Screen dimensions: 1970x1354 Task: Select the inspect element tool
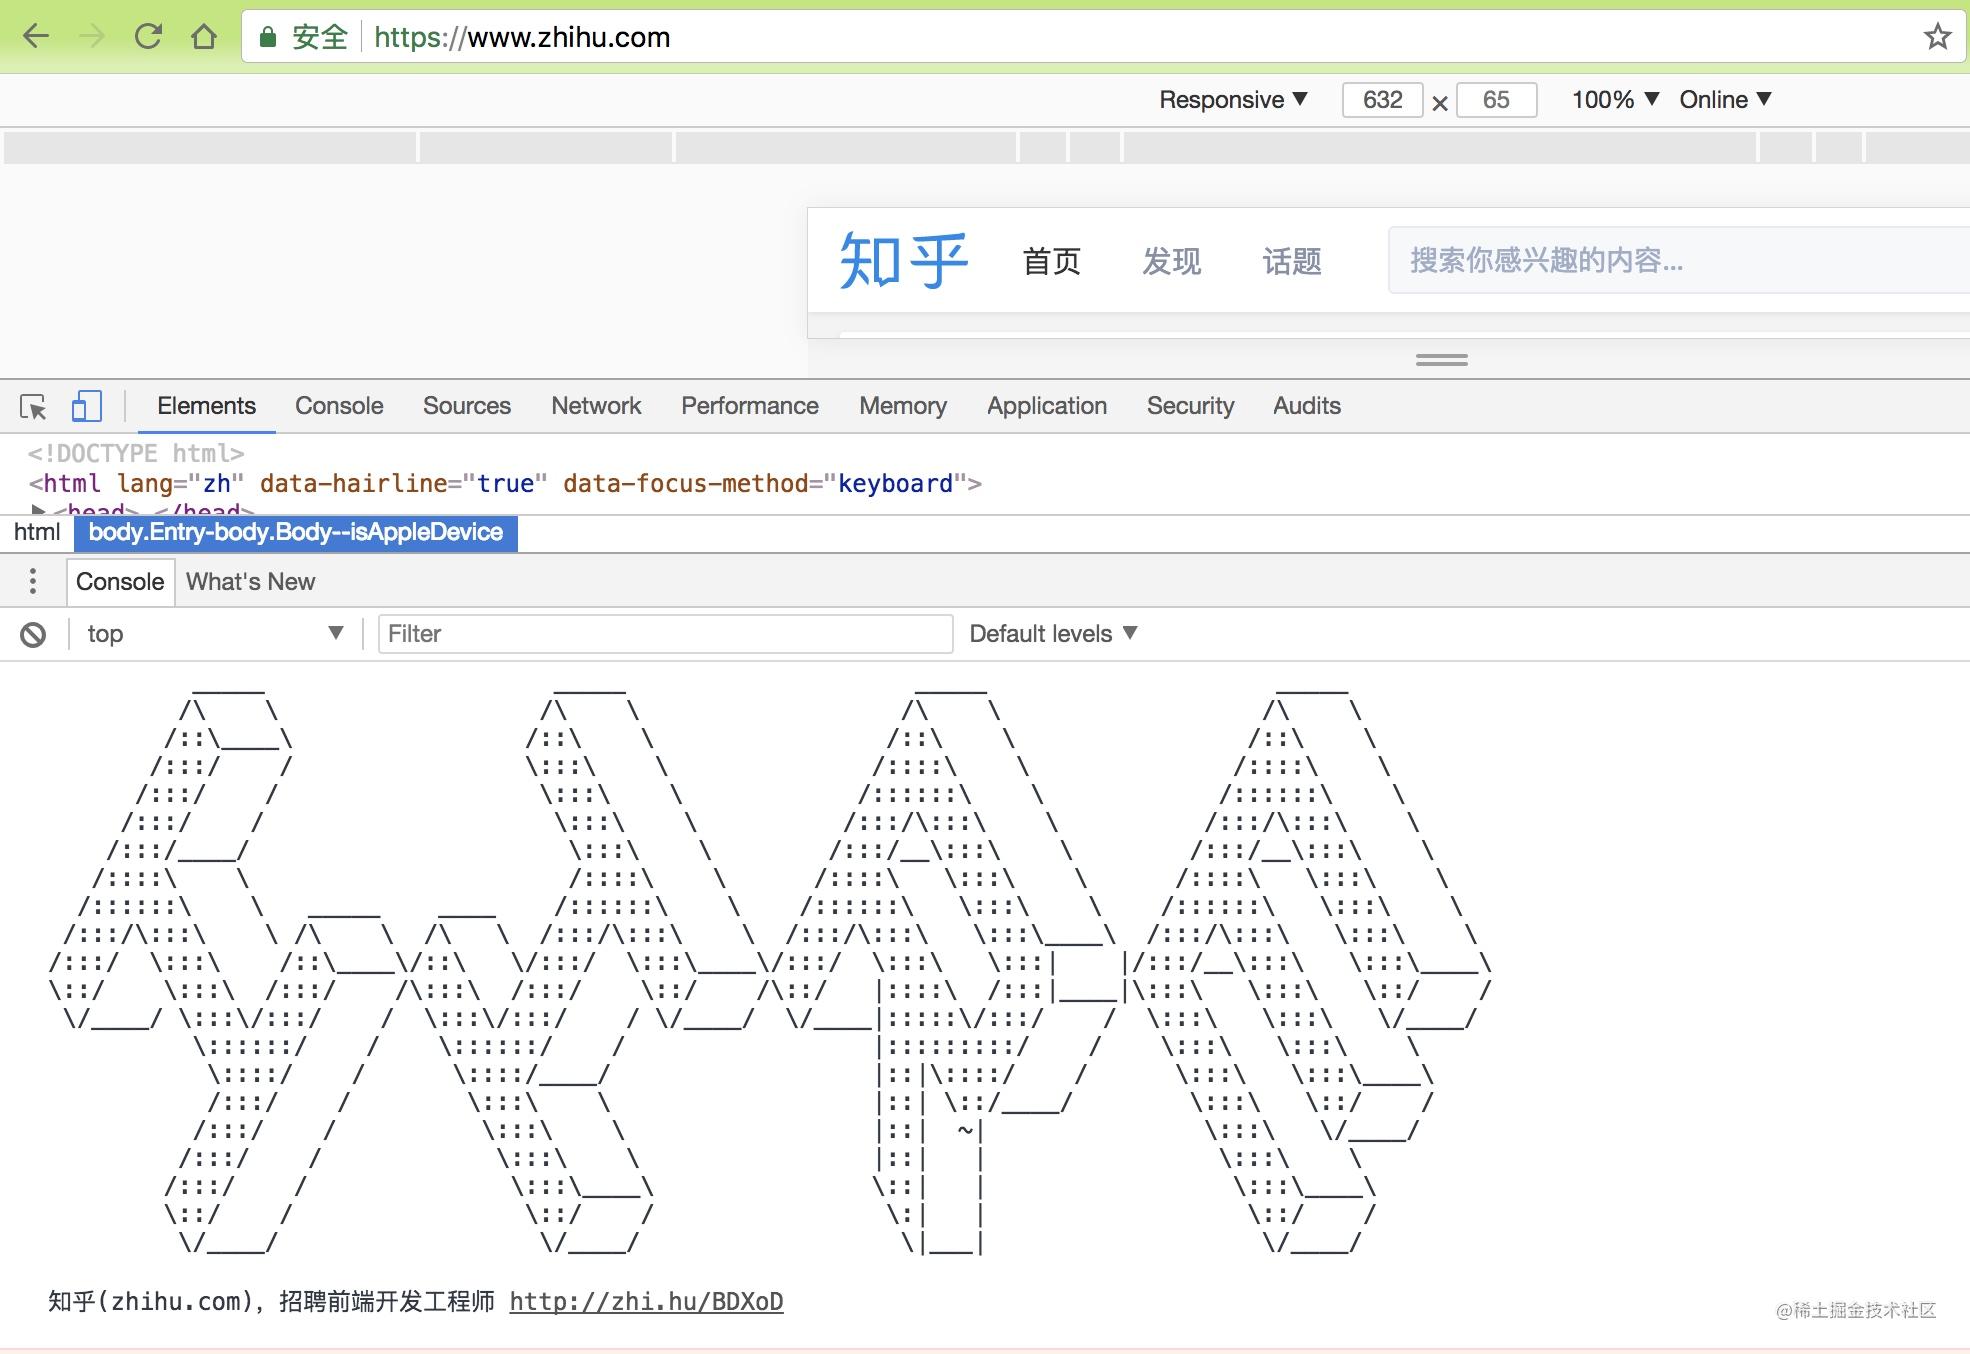pyautogui.click(x=33, y=406)
